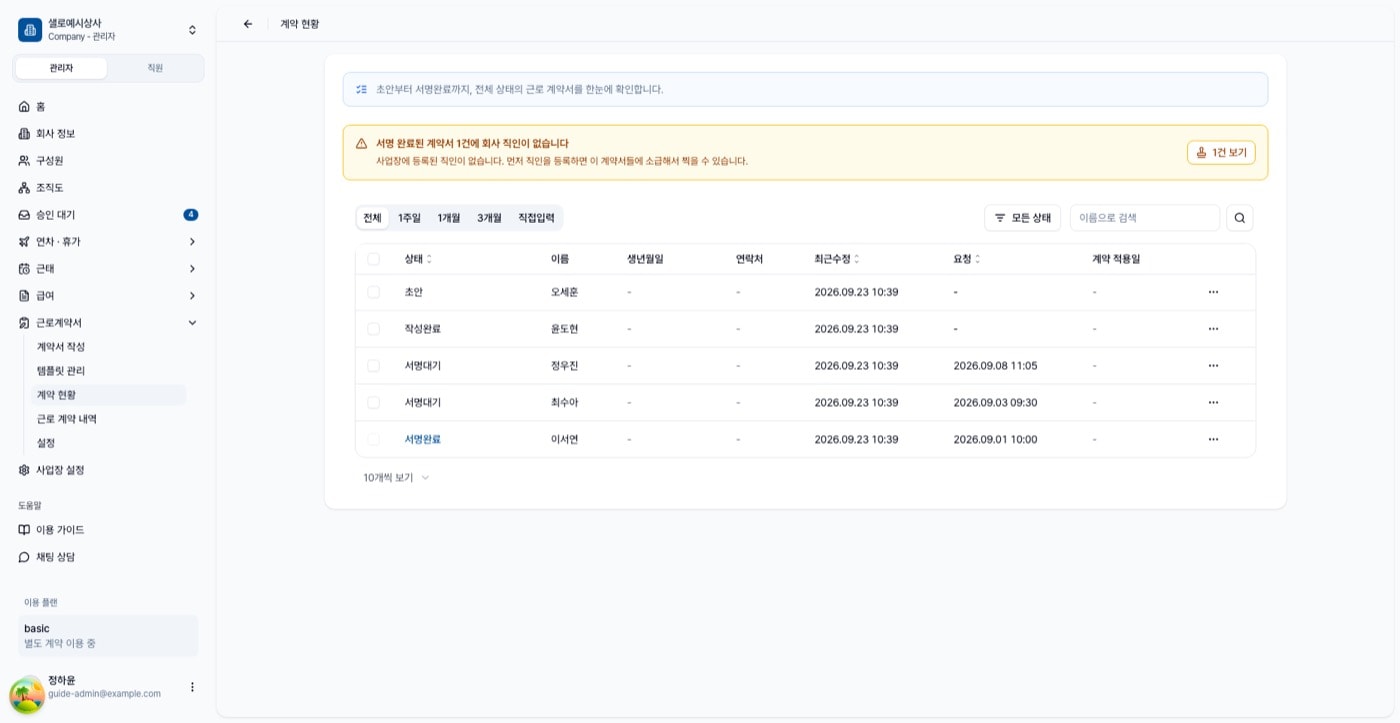
Task: Open the 조직도 page
Action: click(x=108, y=187)
